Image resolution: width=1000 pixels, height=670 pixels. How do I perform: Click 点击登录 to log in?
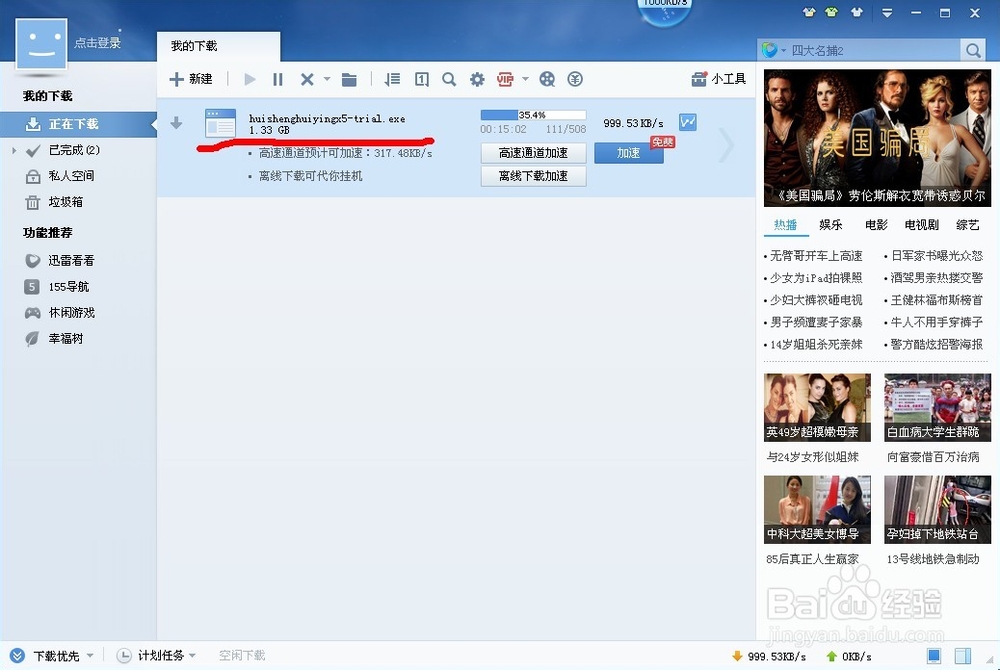tap(98, 43)
